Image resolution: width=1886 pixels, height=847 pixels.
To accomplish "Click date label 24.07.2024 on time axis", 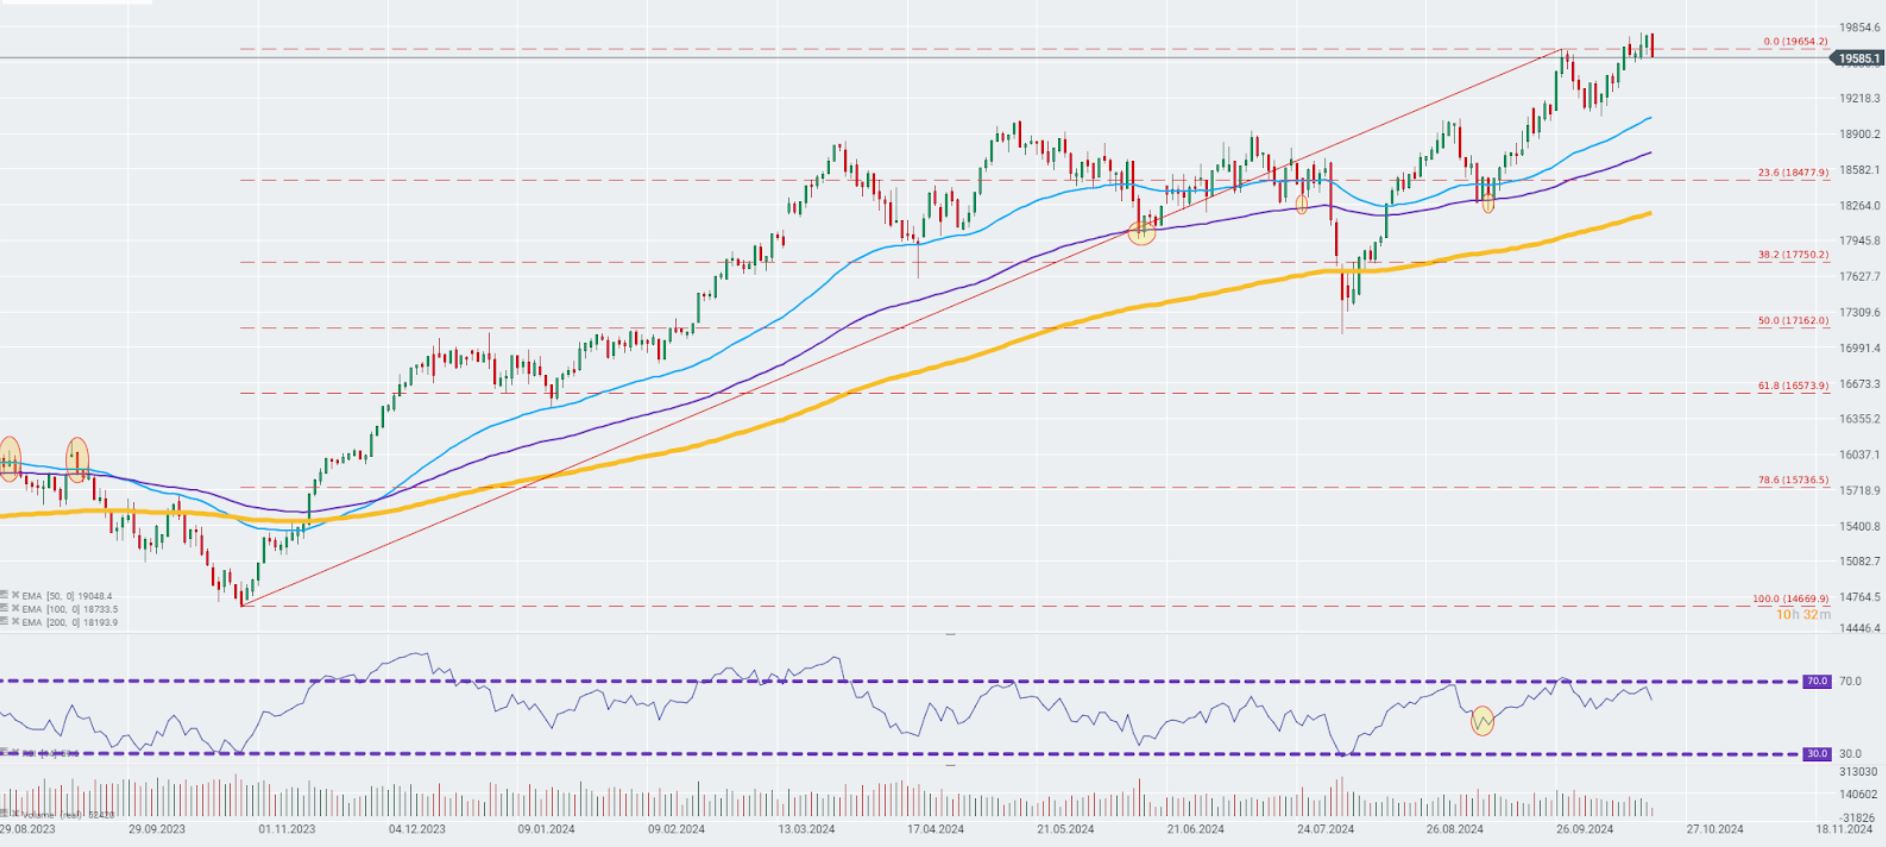I will (1325, 829).
